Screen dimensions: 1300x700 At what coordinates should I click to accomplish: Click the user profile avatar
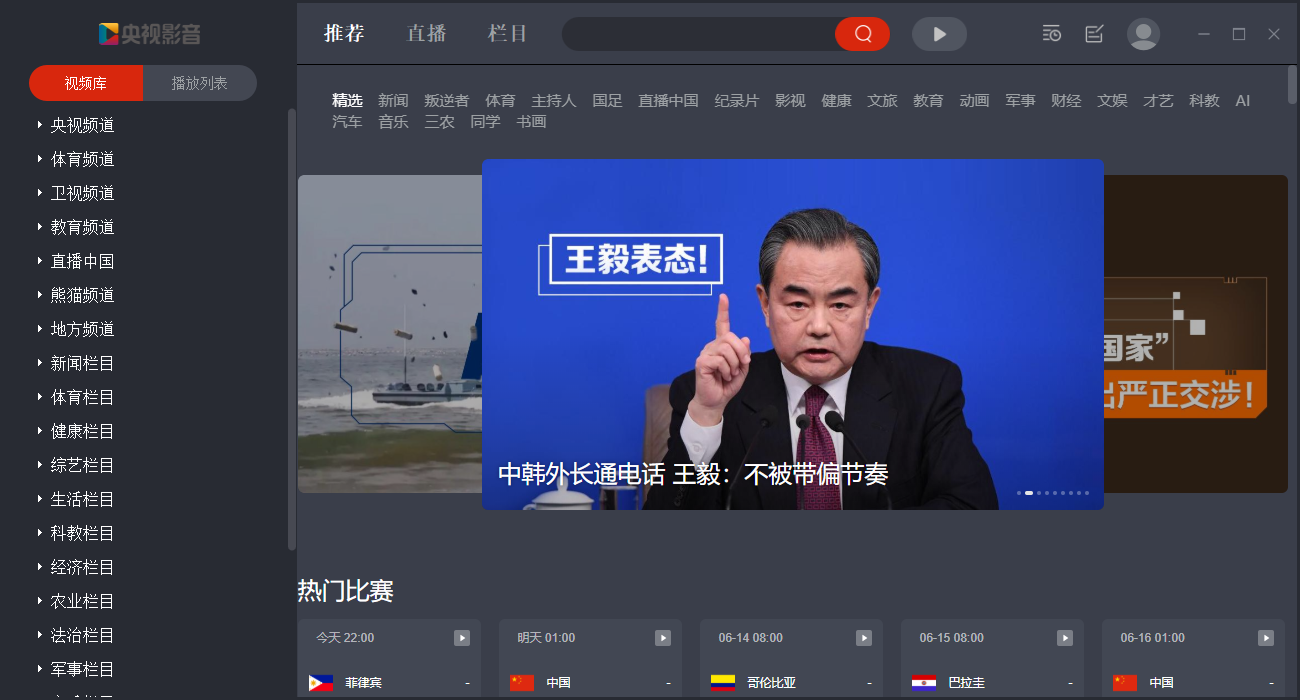point(1143,34)
